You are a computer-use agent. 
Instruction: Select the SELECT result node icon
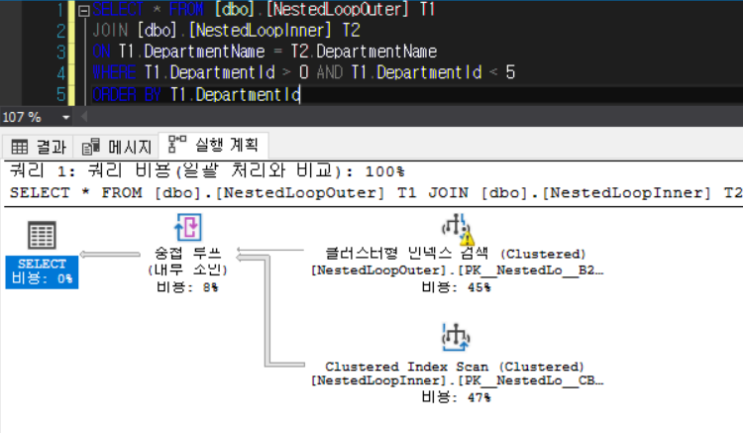click(x=42, y=235)
